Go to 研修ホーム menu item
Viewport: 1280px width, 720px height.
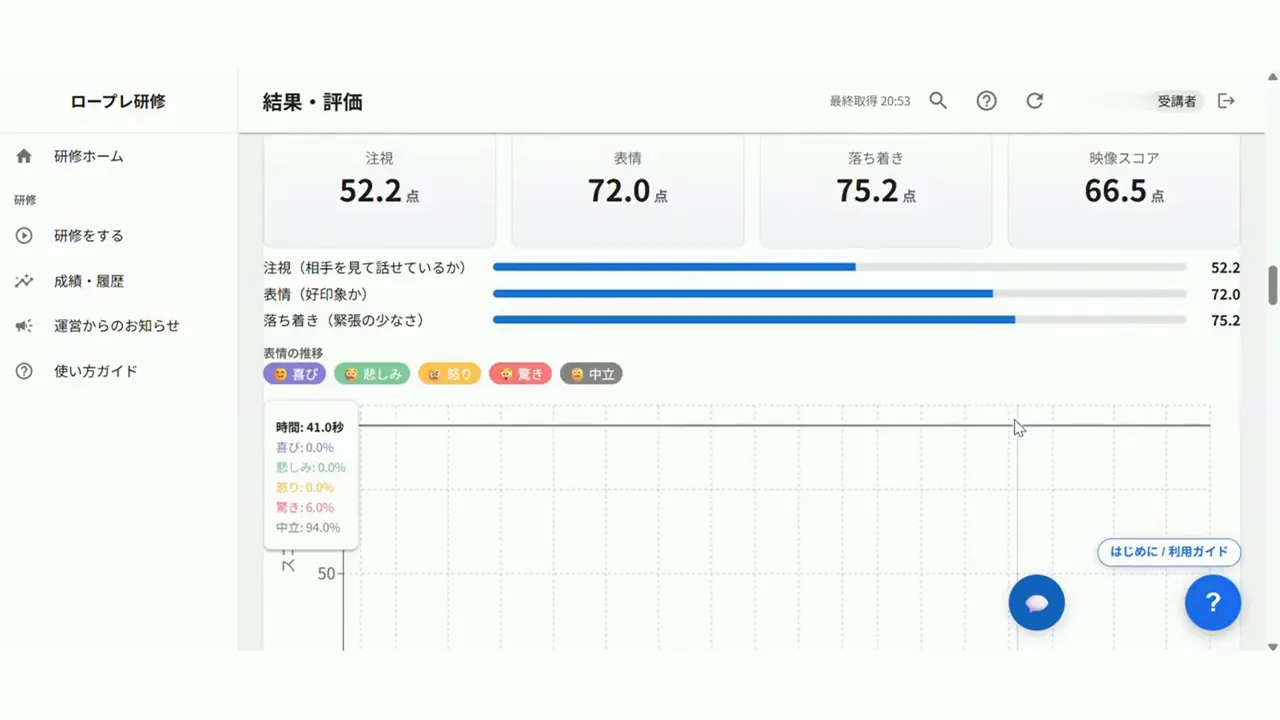click(x=119, y=156)
